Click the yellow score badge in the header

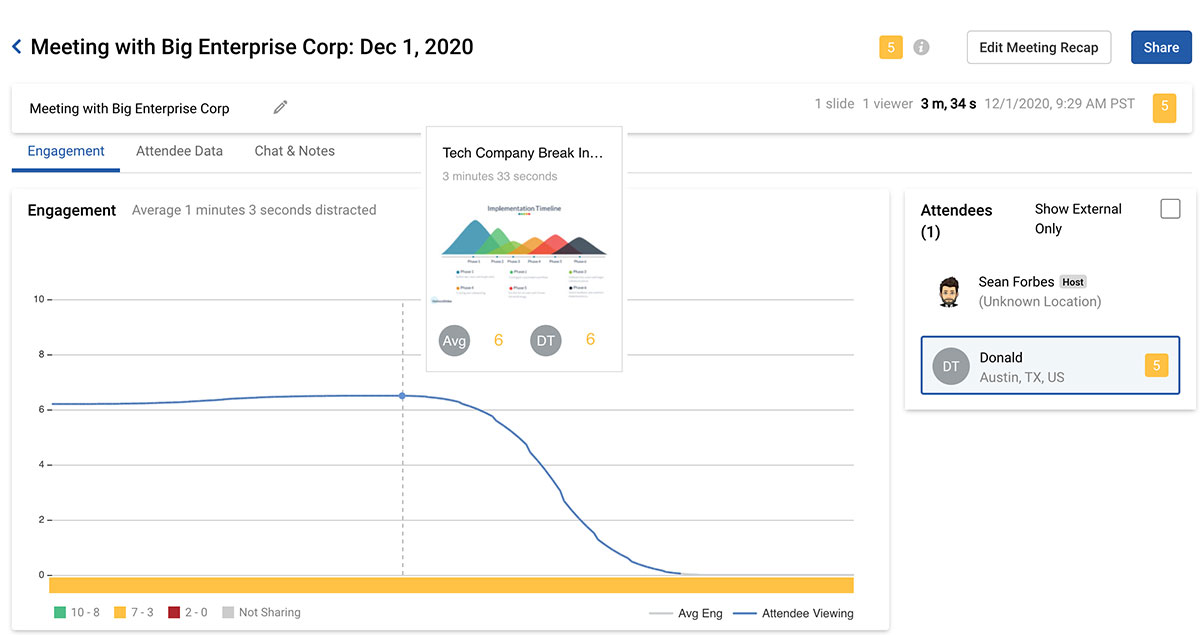pyautogui.click(x=891, y=47)
